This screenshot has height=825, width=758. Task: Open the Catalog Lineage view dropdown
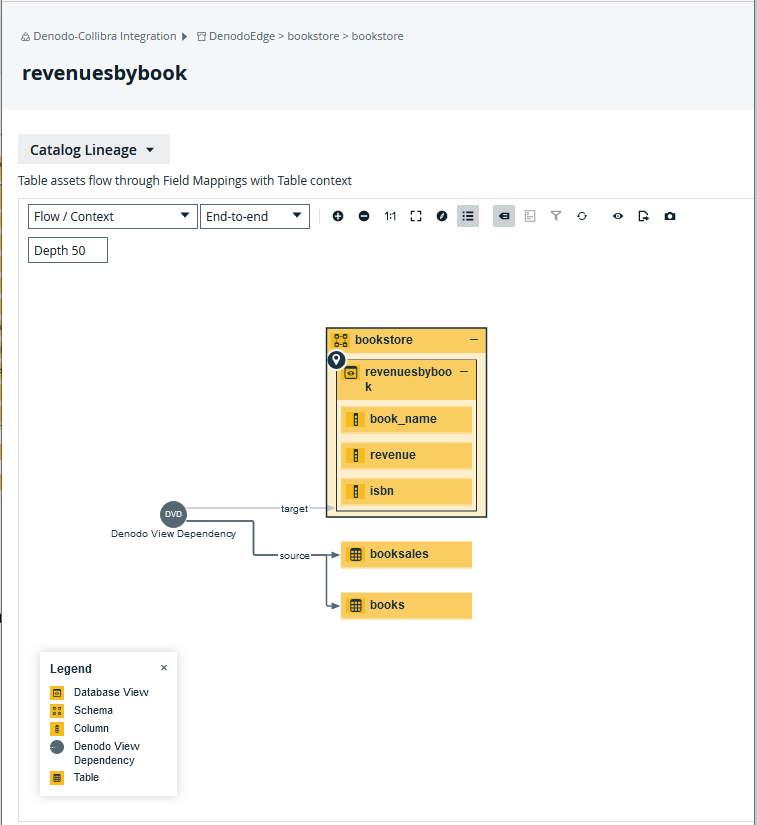point(94,150)
